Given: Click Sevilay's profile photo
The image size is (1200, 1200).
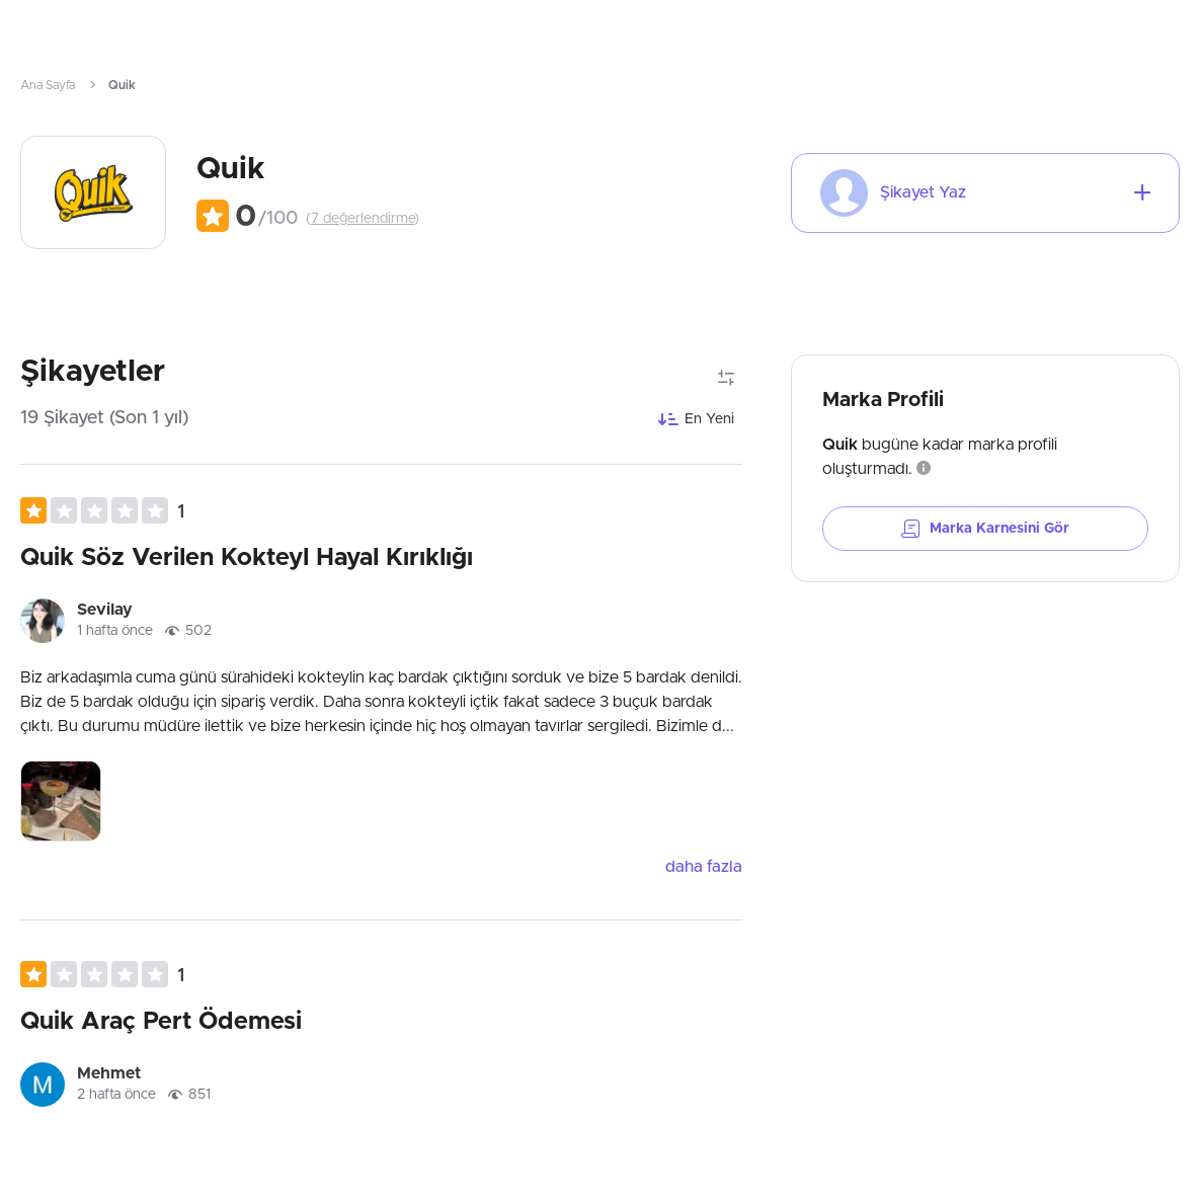Looking at the screenshot, I should coord(42,621).
